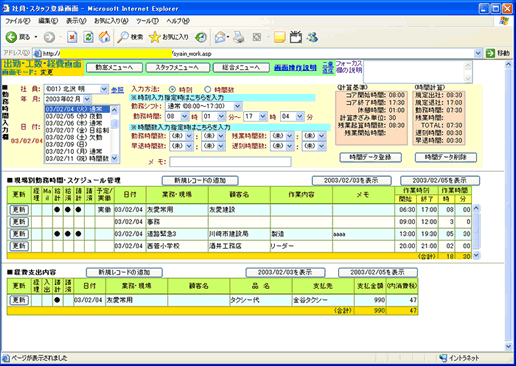Open the ツール menu
Viewport: 516px width, 366px height.
147,21
